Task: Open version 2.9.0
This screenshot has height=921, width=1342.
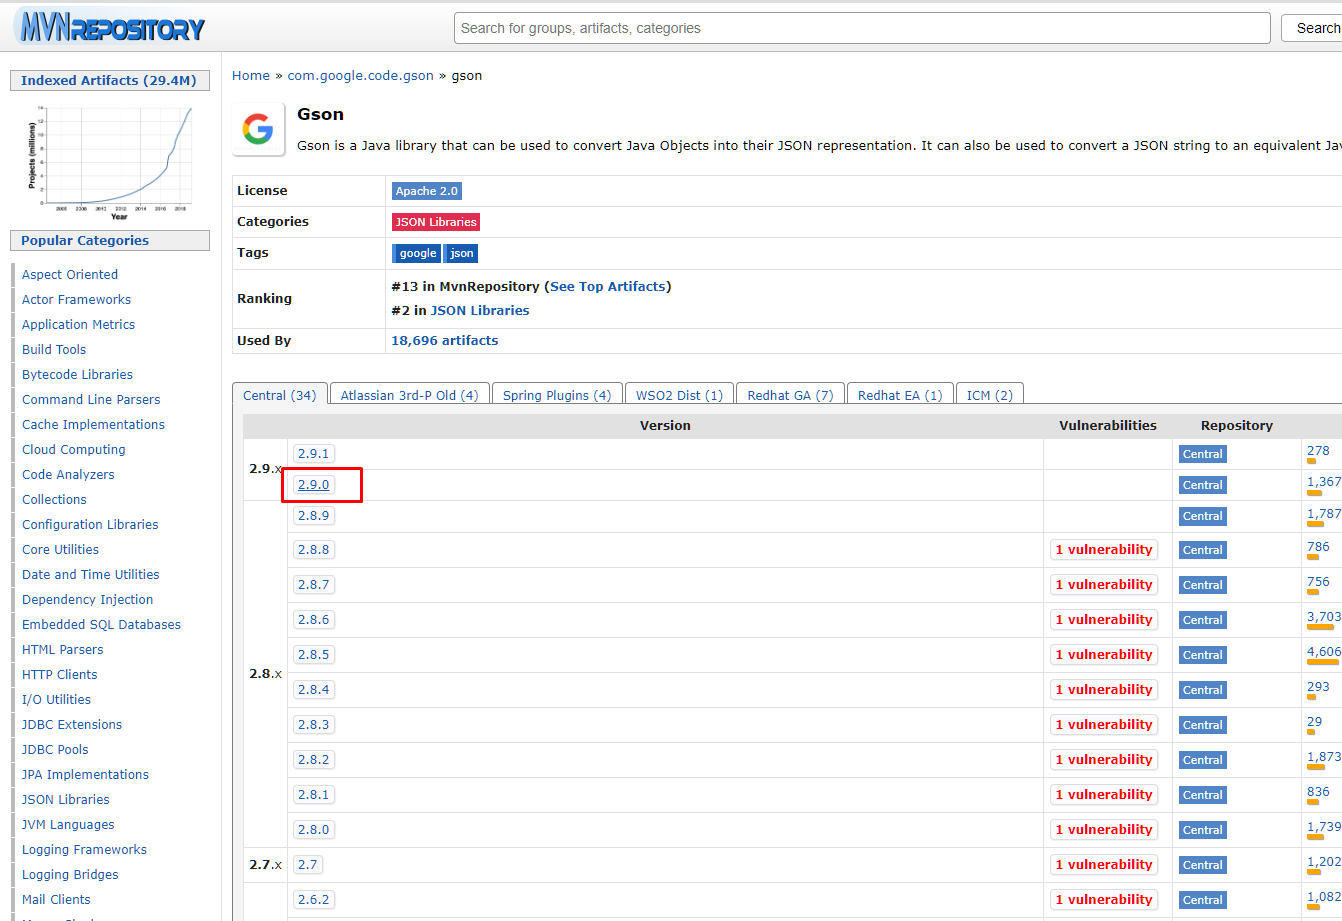Action: (x=313, y=485)
